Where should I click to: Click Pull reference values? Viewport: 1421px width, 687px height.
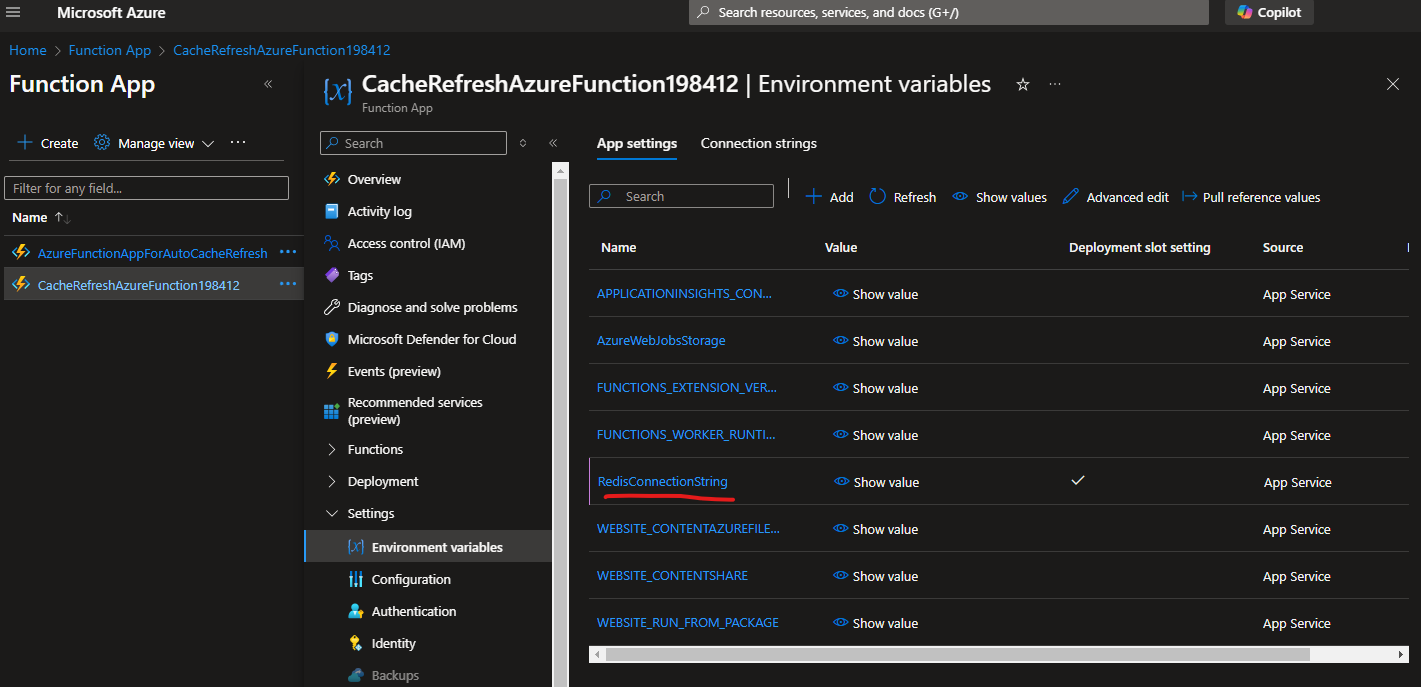(x=1251, y=197)
